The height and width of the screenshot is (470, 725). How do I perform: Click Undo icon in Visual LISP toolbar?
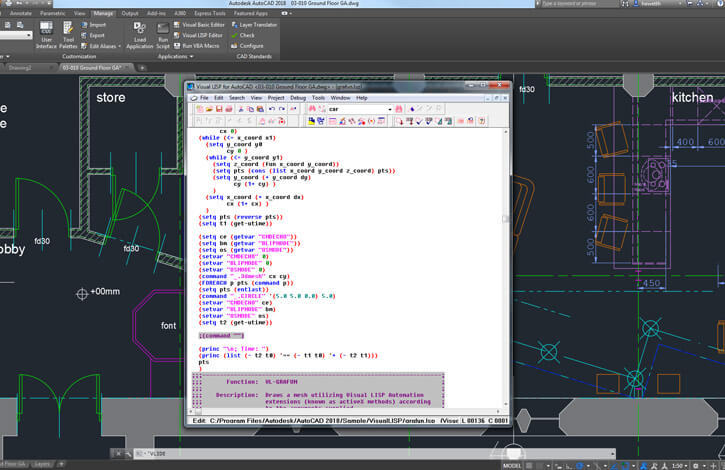coord(272,109)
